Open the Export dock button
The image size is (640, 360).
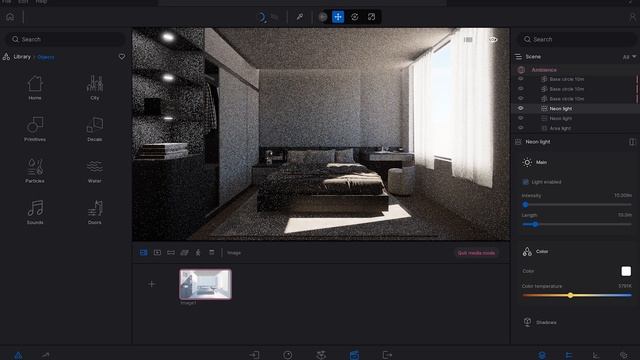click(387, 355)
